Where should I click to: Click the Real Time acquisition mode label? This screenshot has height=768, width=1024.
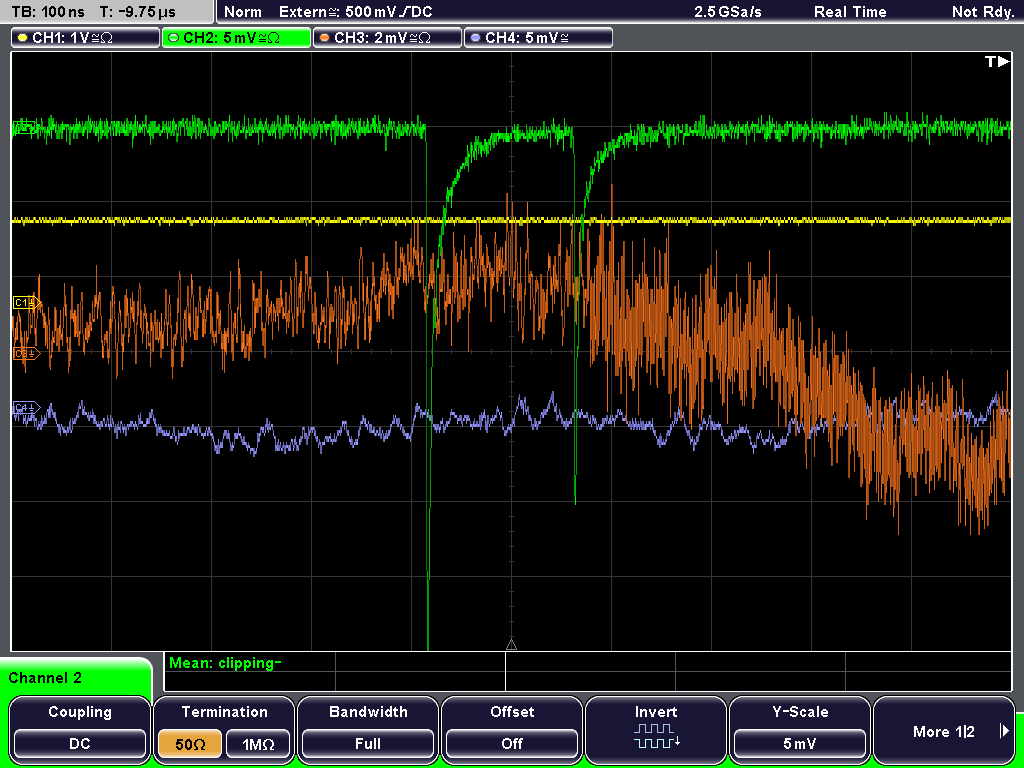(850, 12)
